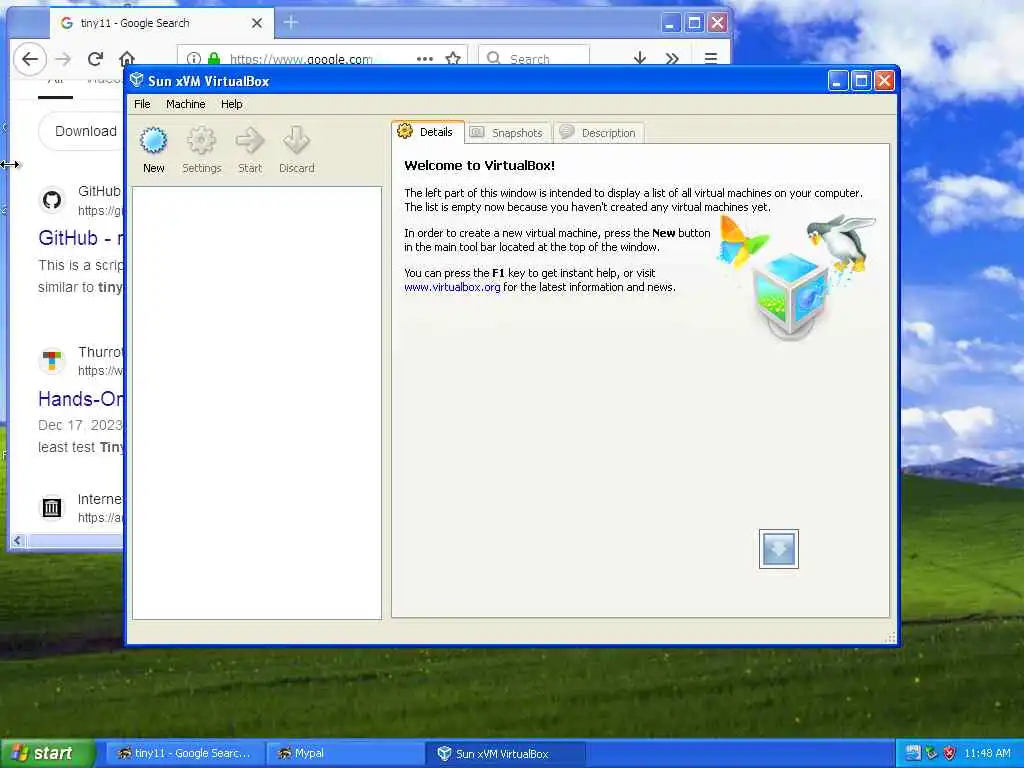Click the first system tray icon
The image size is (1024, 768).
(913, 753)
